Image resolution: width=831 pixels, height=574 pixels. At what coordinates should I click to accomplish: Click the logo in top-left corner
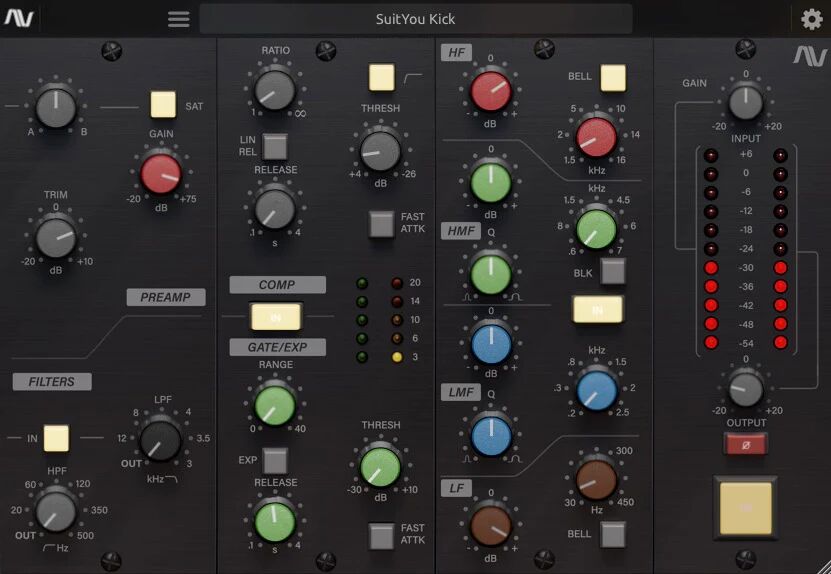click(x=18, y=18)
